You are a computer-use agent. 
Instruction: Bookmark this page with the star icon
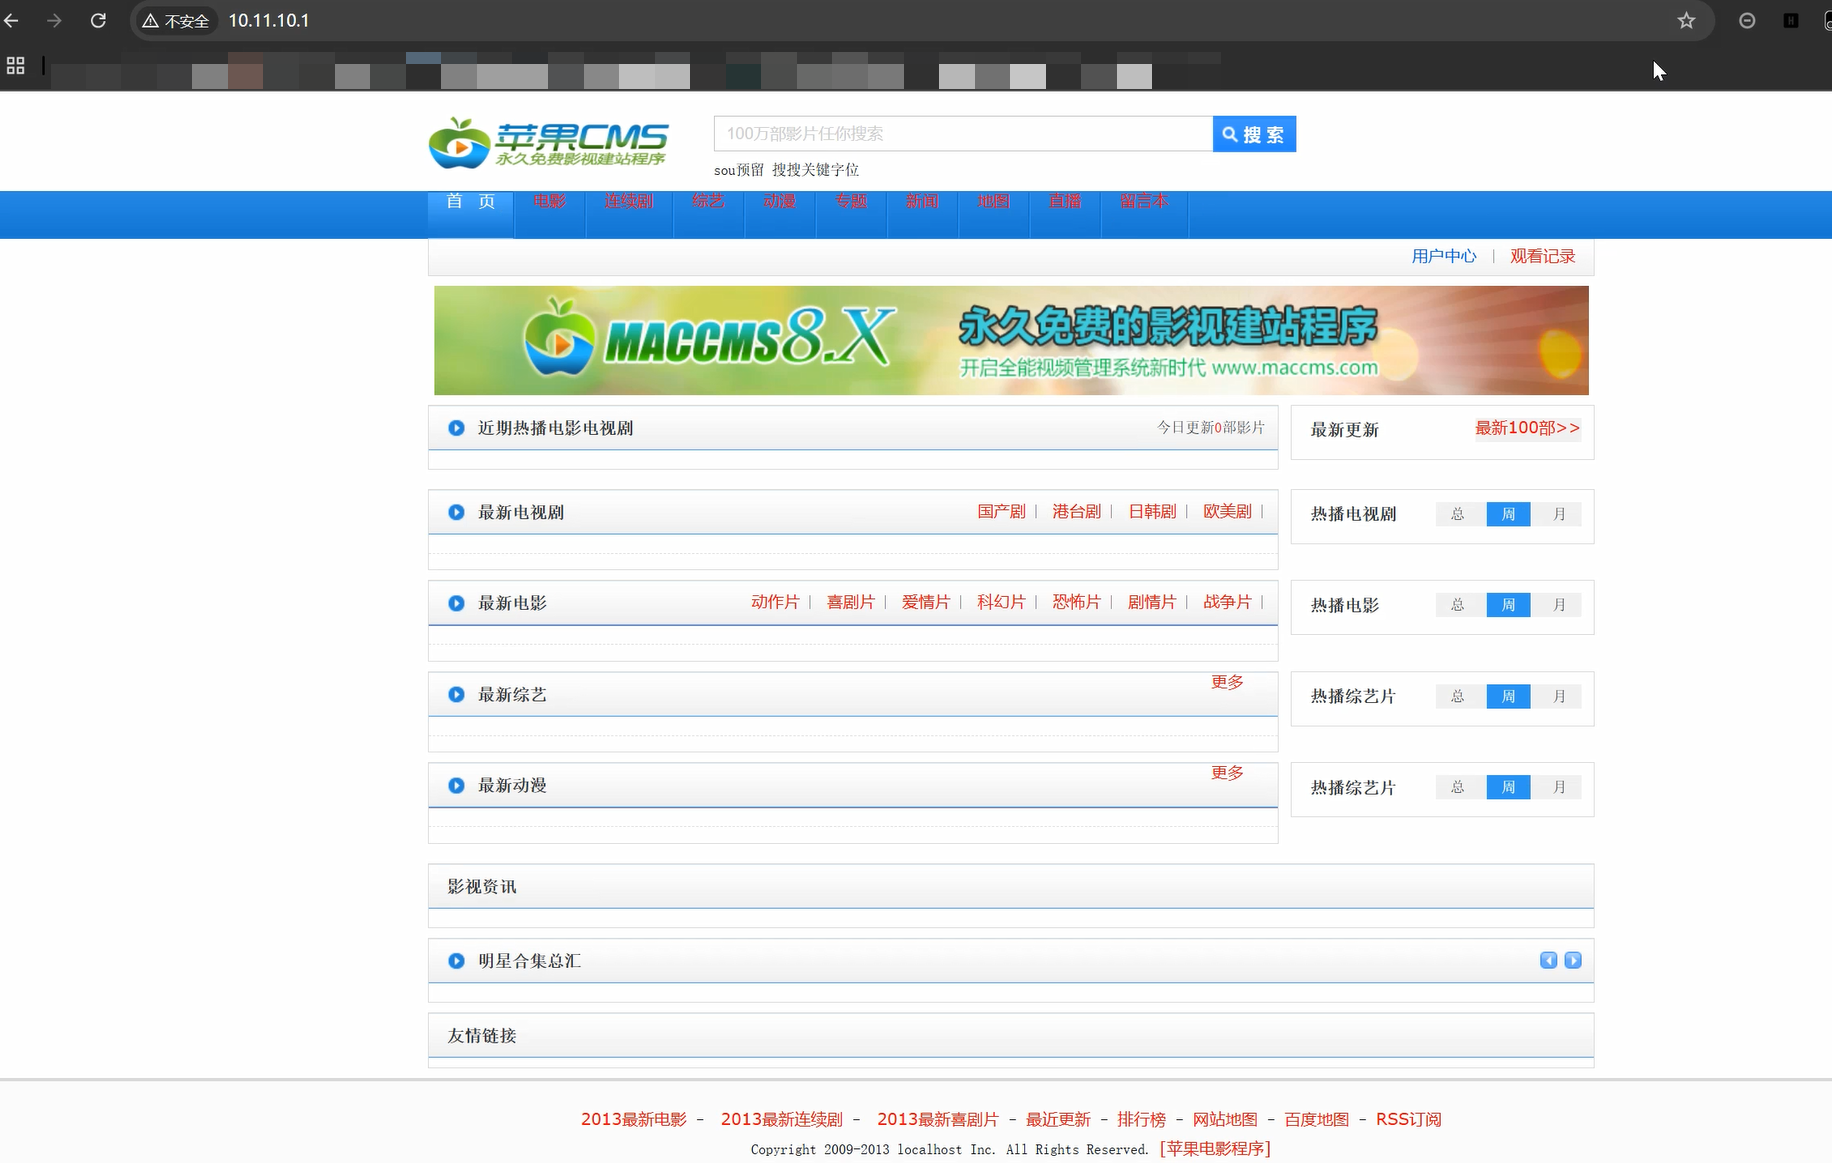(1686, 20)
